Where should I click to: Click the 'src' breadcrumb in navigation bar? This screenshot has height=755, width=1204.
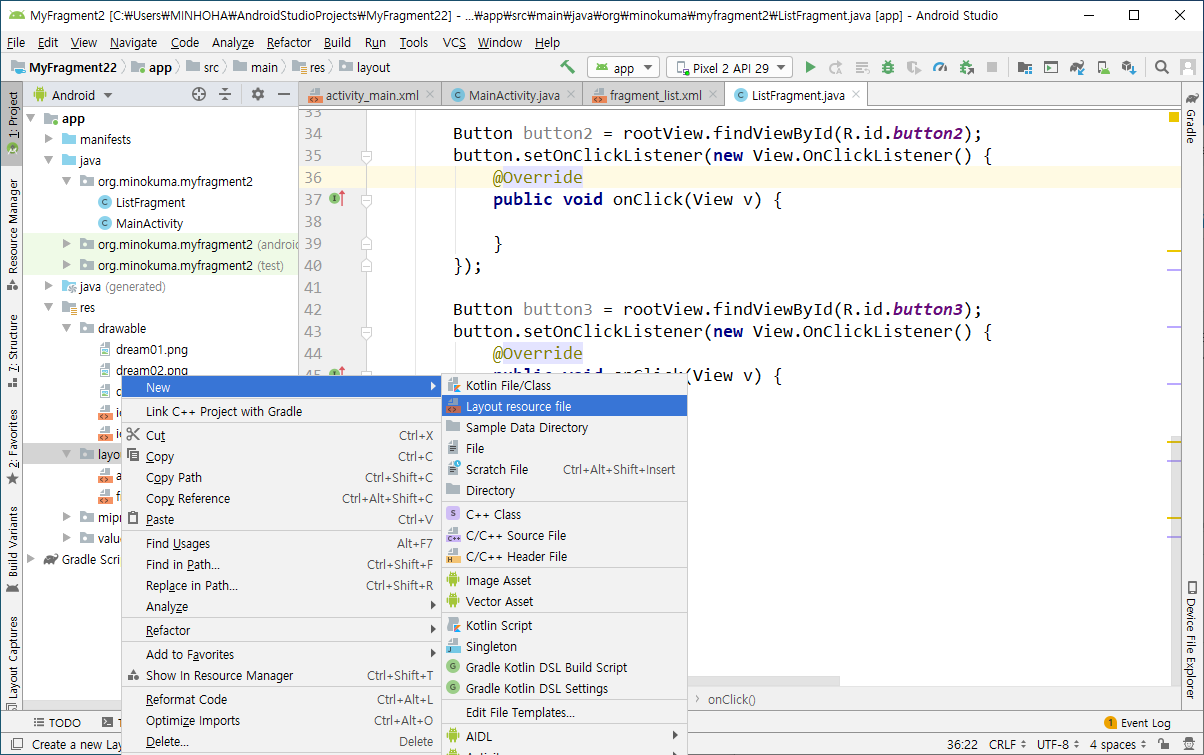211,68
